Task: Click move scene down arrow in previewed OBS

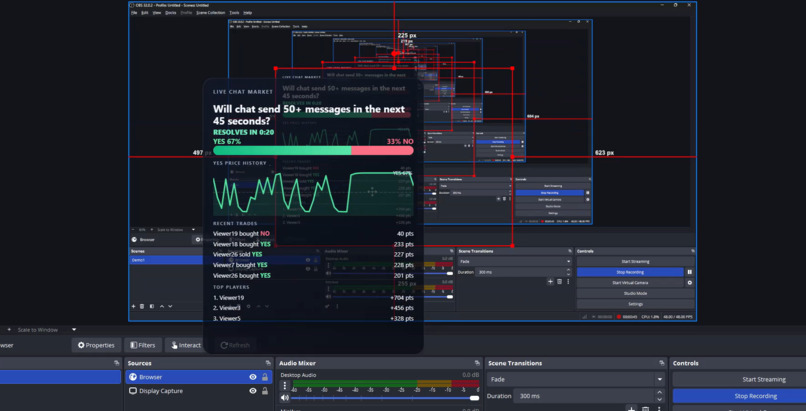Action: coord(170,306)
